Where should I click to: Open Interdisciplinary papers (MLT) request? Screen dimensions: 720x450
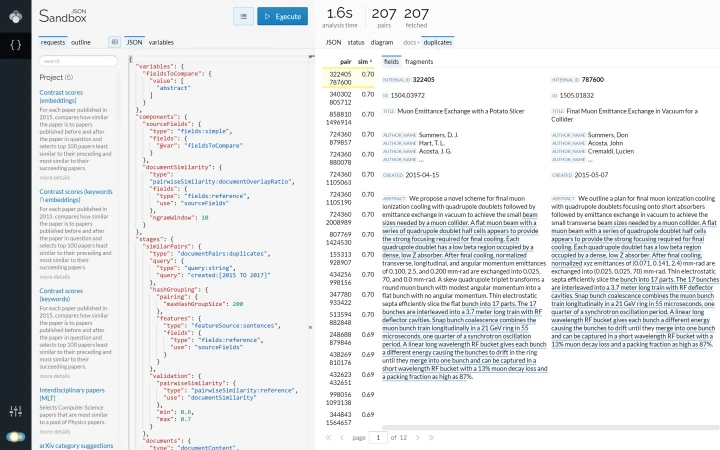pos(72,394)
